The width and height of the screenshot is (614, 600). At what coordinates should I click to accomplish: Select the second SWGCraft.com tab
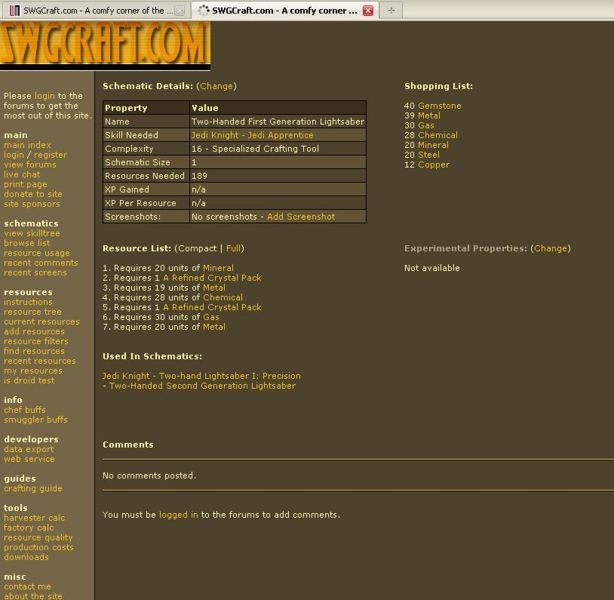[280, 10]
